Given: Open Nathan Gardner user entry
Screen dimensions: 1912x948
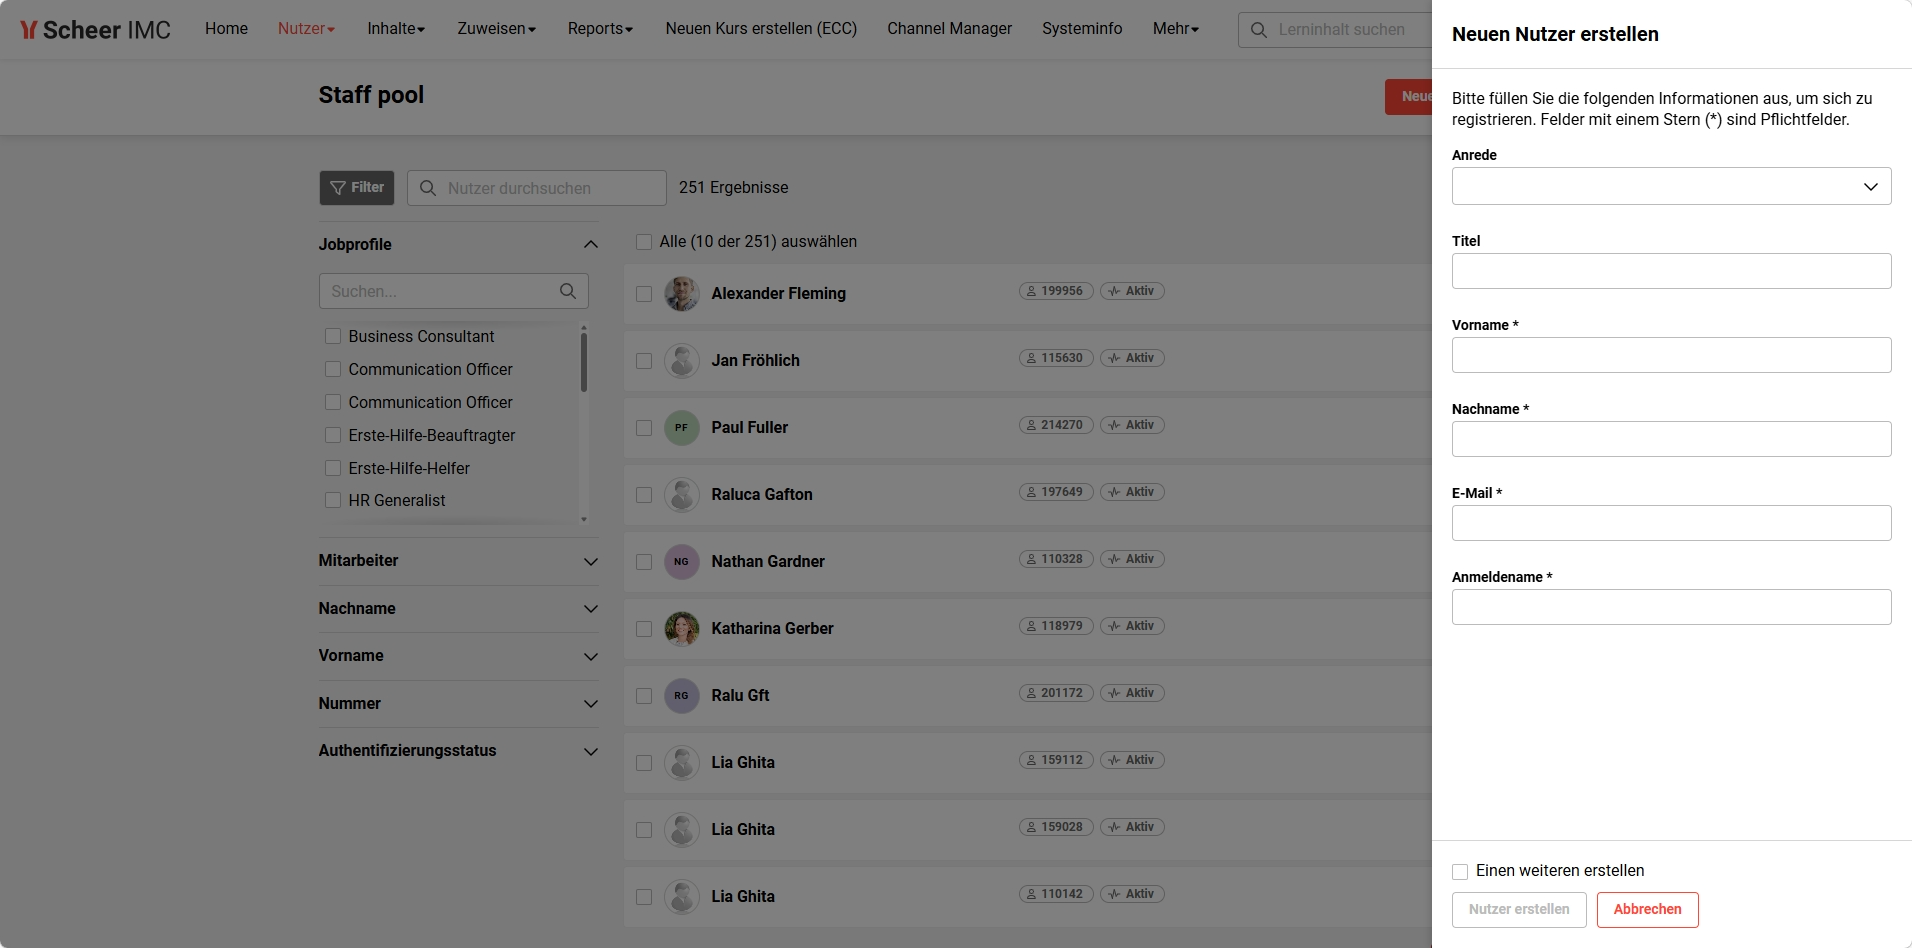Looking at the screenshot, I should pyautogui.click(x=768, y=562).
